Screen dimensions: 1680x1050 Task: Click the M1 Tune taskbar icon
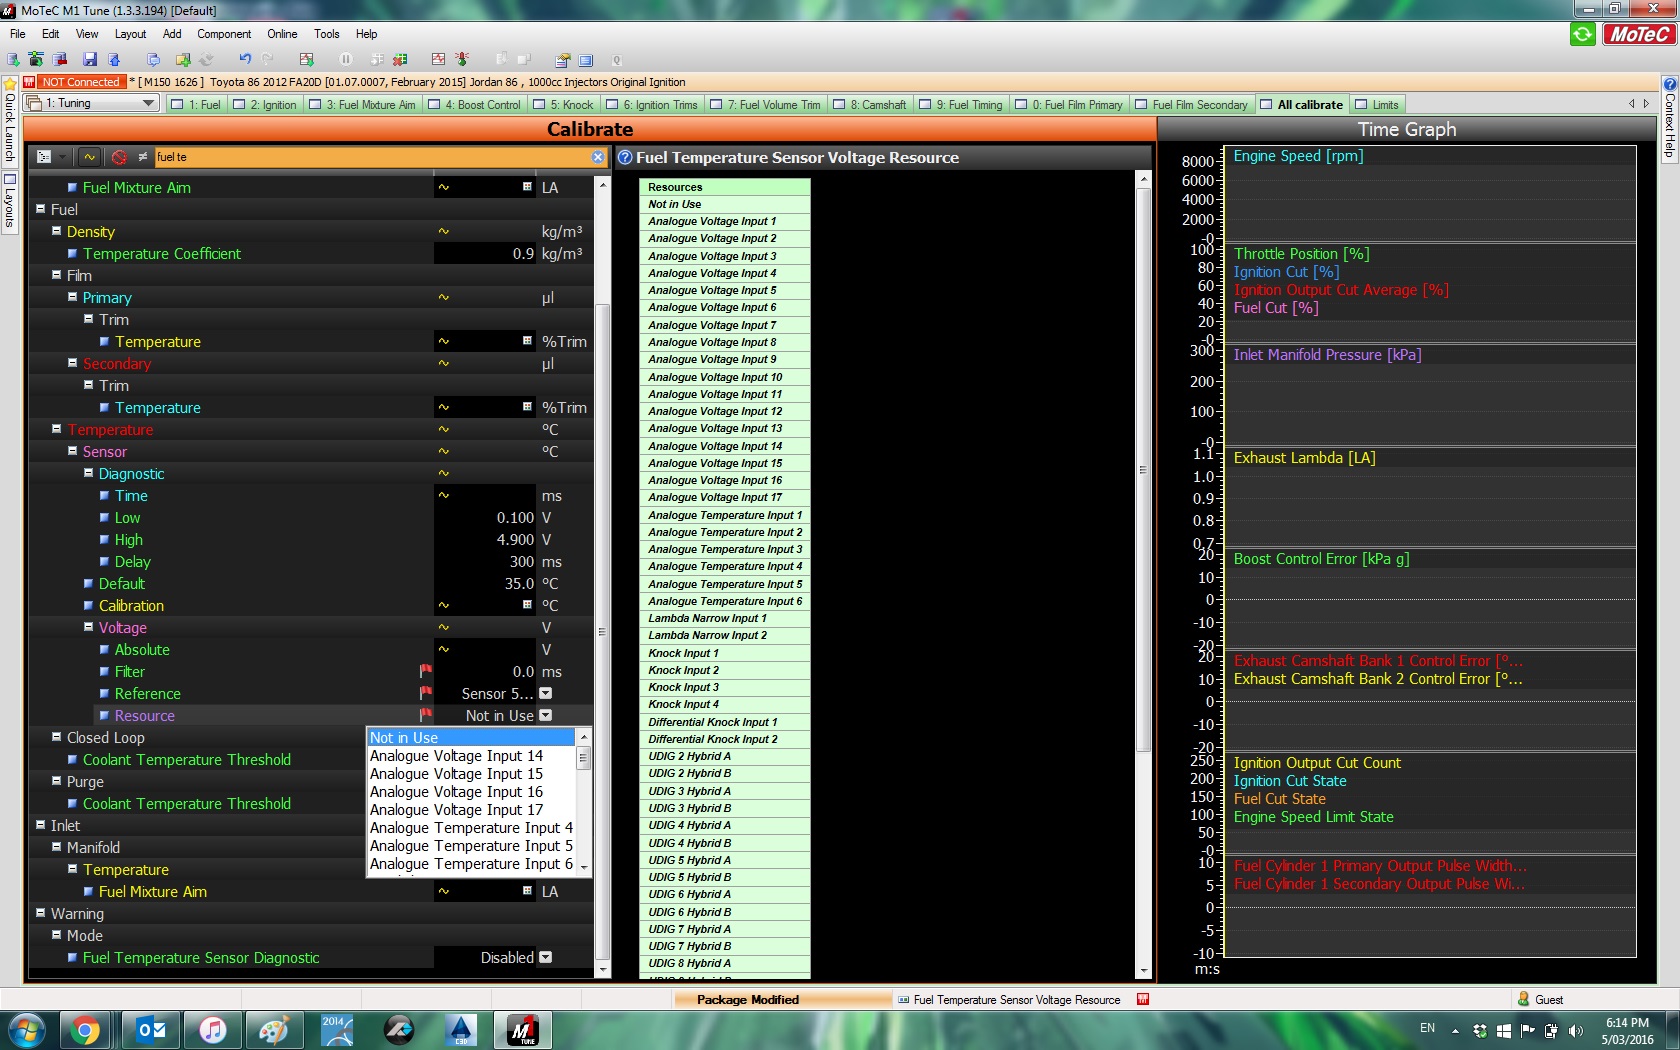[x=523, y=1030]
